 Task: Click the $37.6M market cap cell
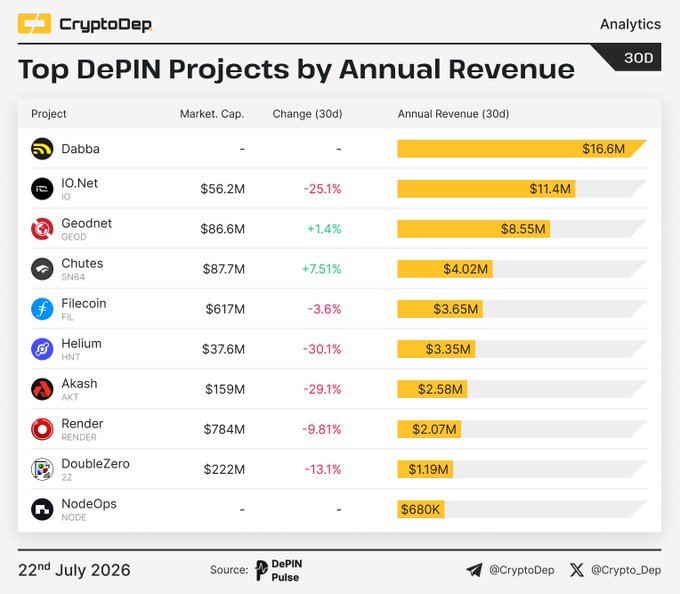[223, 349]
